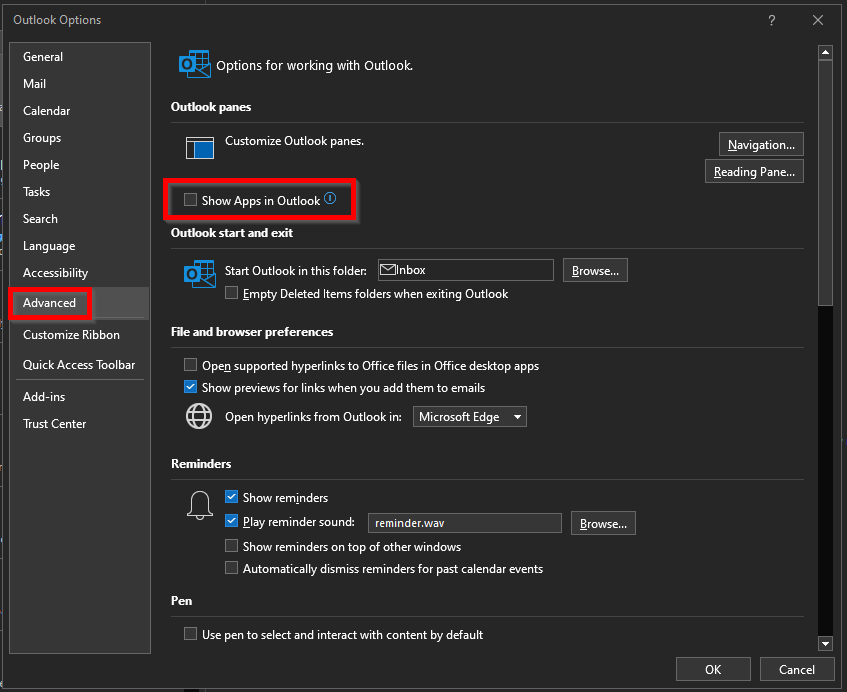Click the envelope icon in the Inbox field

387,270
